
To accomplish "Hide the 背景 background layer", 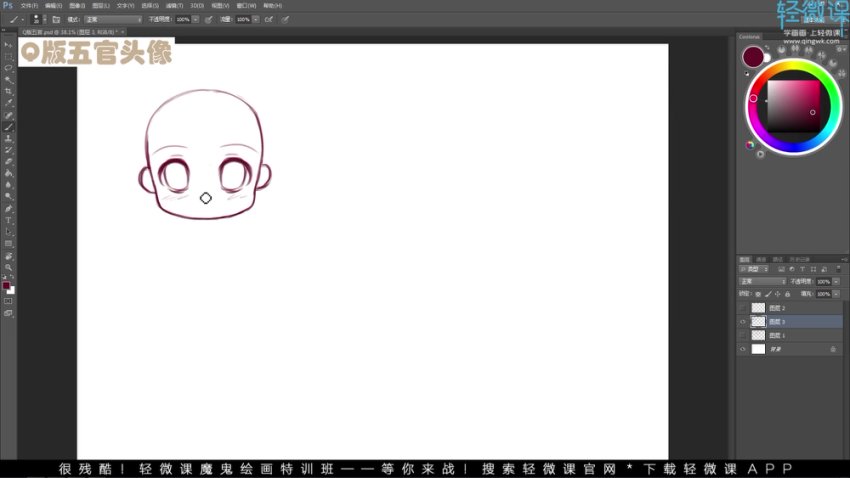I will tap(743, 350).
